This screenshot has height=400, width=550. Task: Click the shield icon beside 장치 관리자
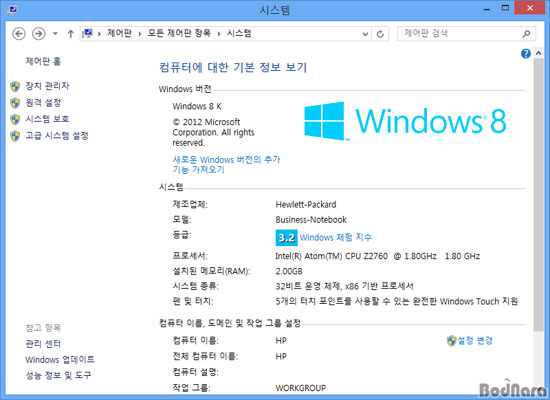pyautogui.click(x=15, y=86)
